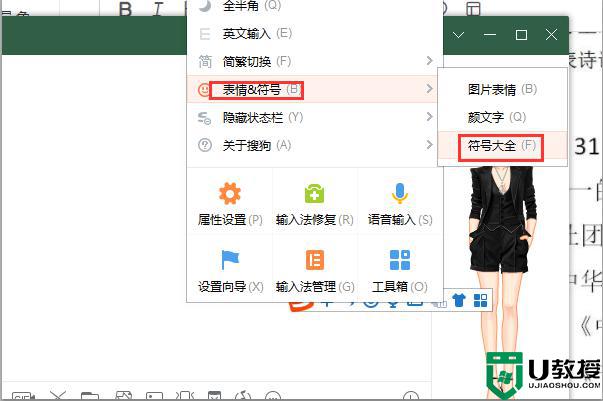The height and width of the screenshot is (401, 603).
Task: Minimize the green title bar window
Action: coord(490,35)
